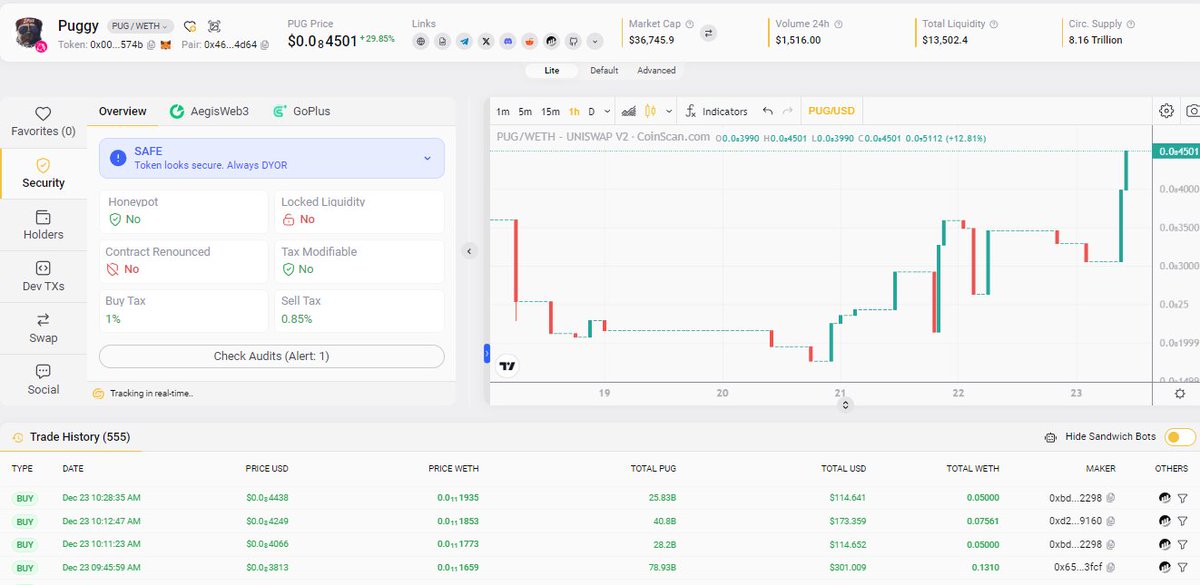Click the TOTAL USD column header
The width and height of the screenshot is (1200, 585).
(845, 468)
